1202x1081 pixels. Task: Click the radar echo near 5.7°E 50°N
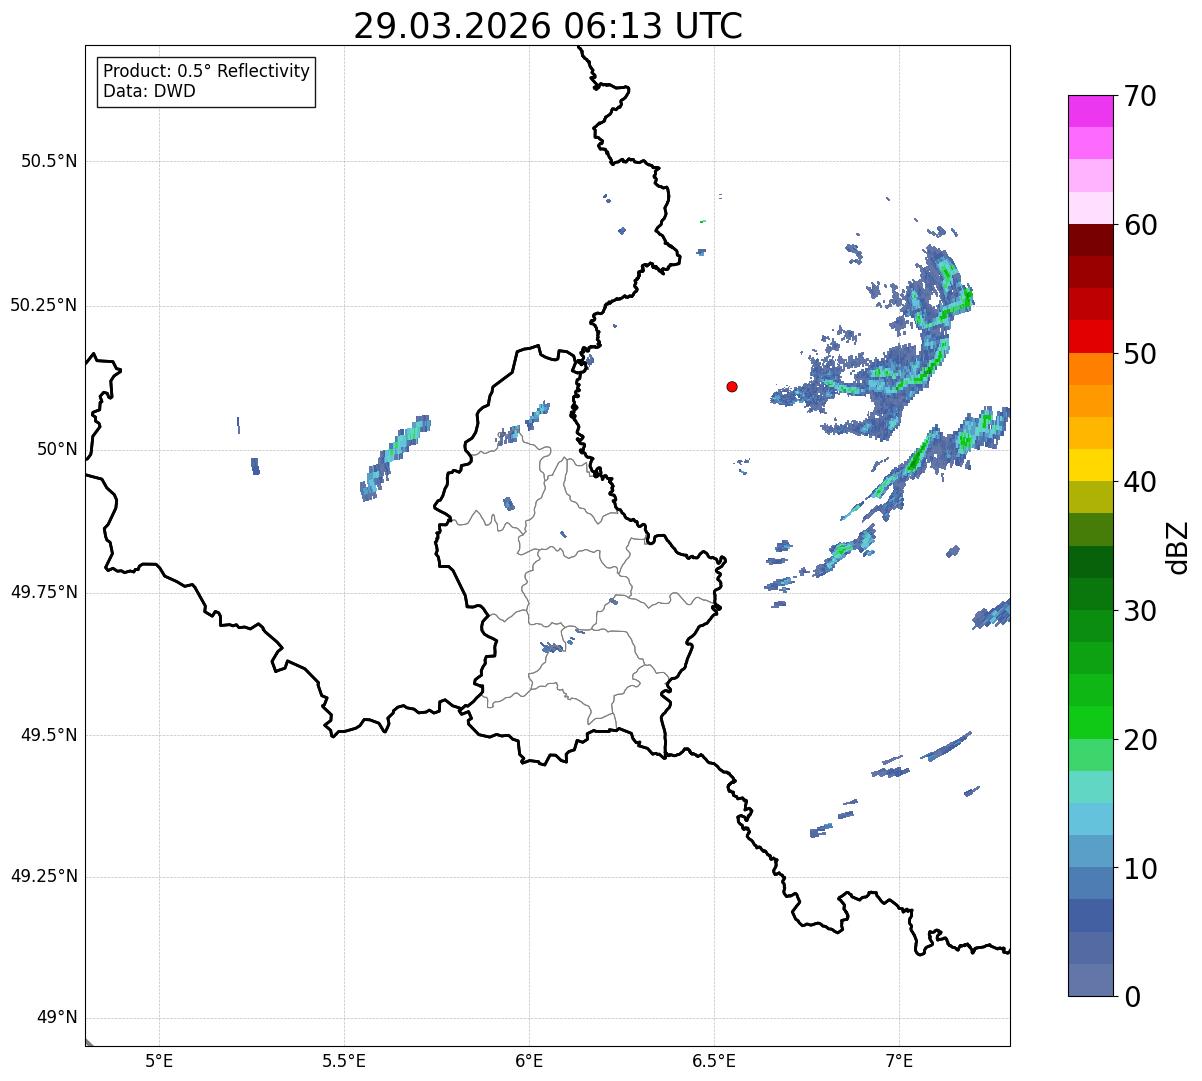pyautogui.click(x=396, y=457)
